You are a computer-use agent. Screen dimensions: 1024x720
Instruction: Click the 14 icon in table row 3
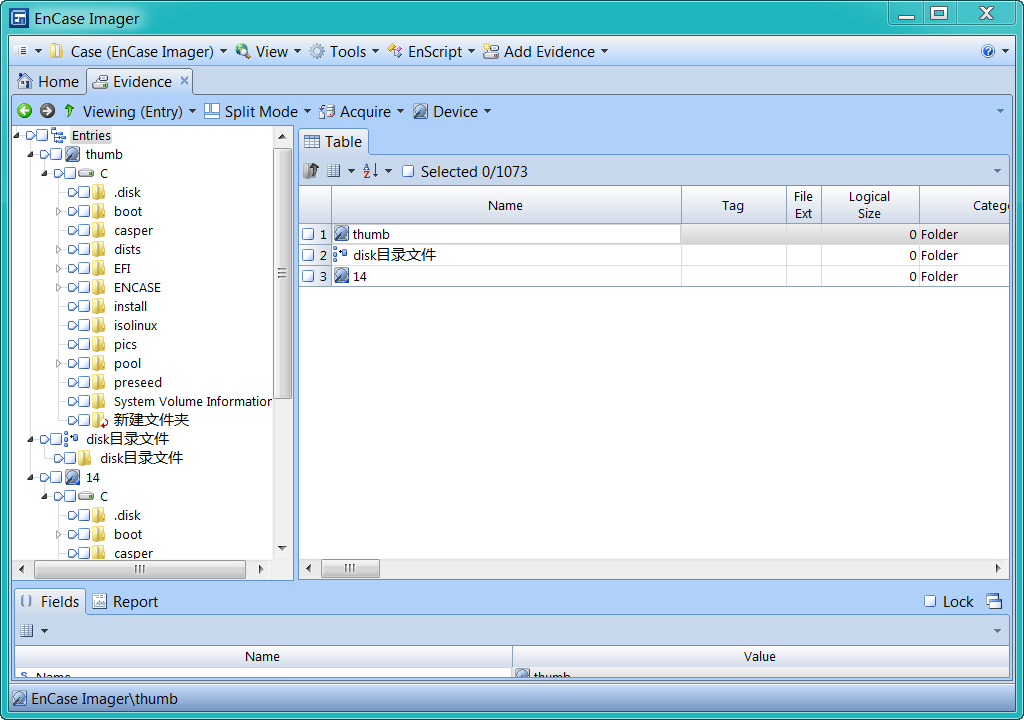tap(342, 276)
